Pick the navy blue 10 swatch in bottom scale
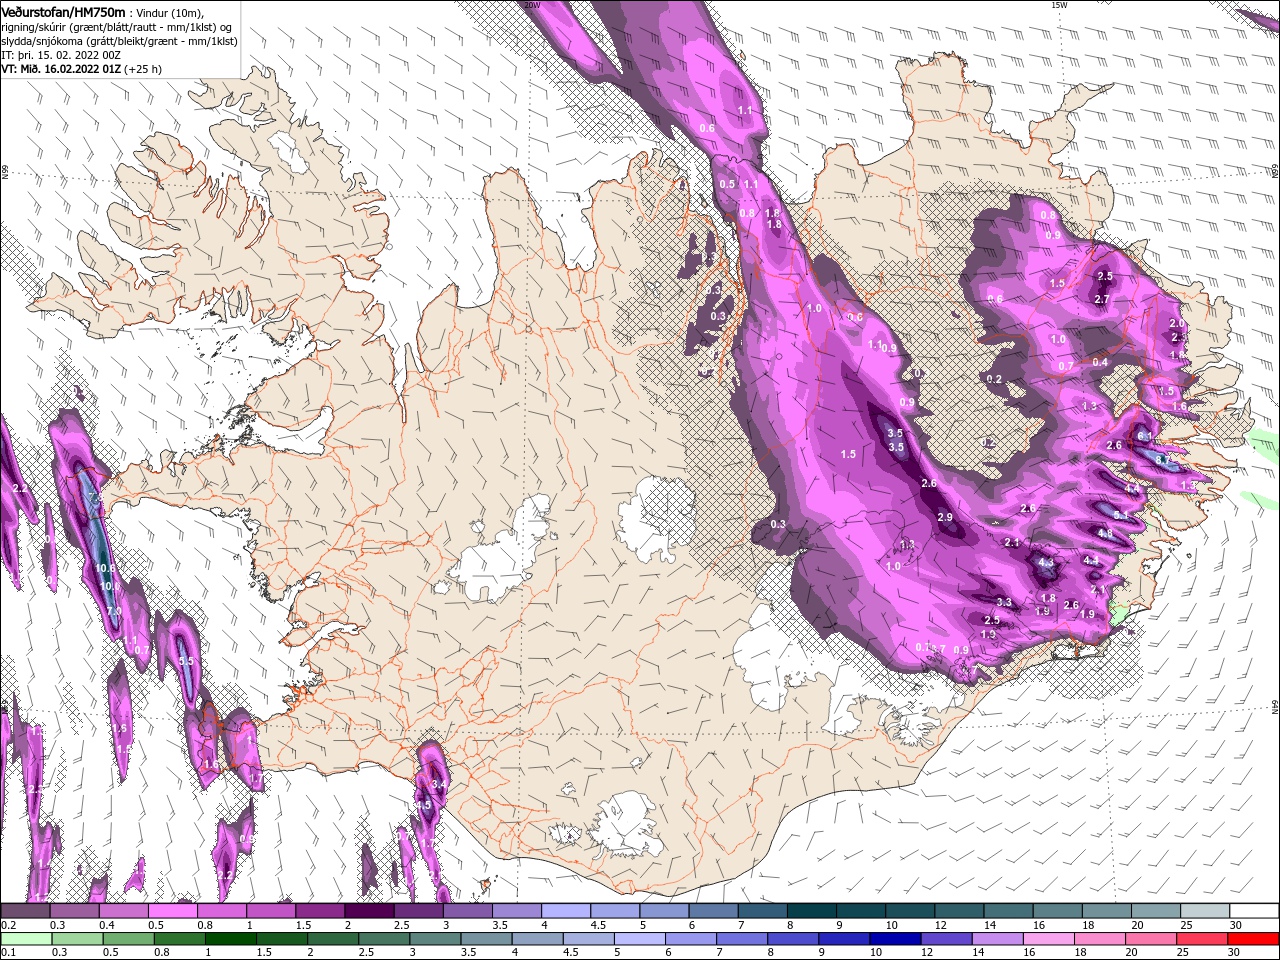1280x960 pixels. (x=895, y=939)
